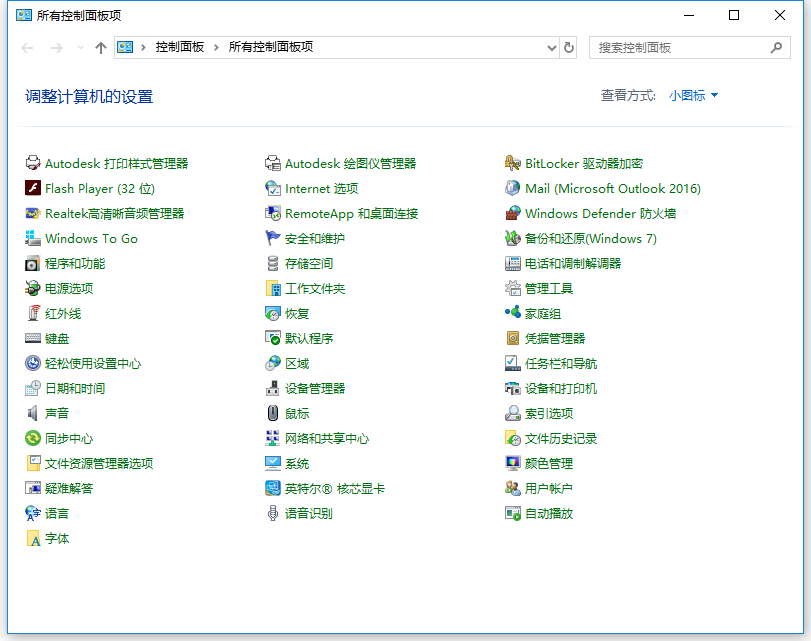Viewport: 811px width, 641px height.
Task: Open 凭据管理器 link
Action: click(x=555, y=338)
